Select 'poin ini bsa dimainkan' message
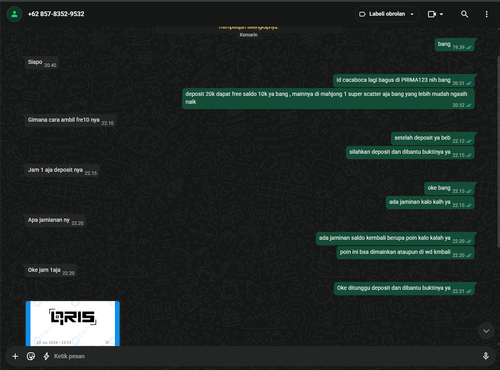This screenshot has width=500, height=370. click(x=405, y=252)
